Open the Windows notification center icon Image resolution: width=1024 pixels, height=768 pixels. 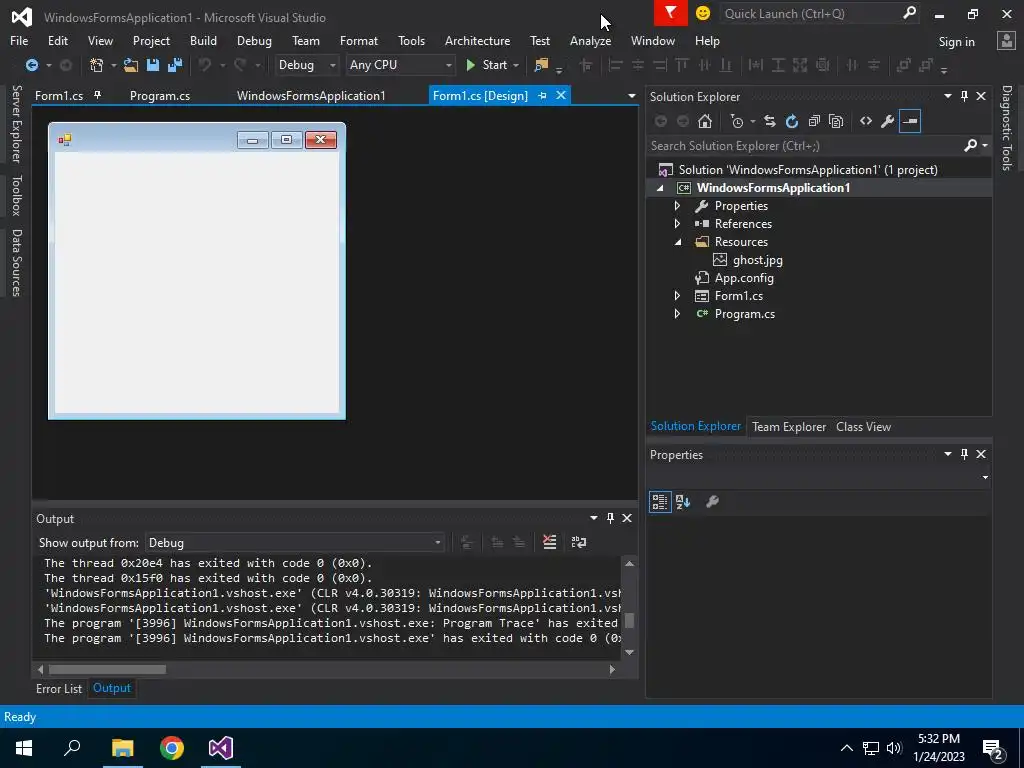[993, 749]
